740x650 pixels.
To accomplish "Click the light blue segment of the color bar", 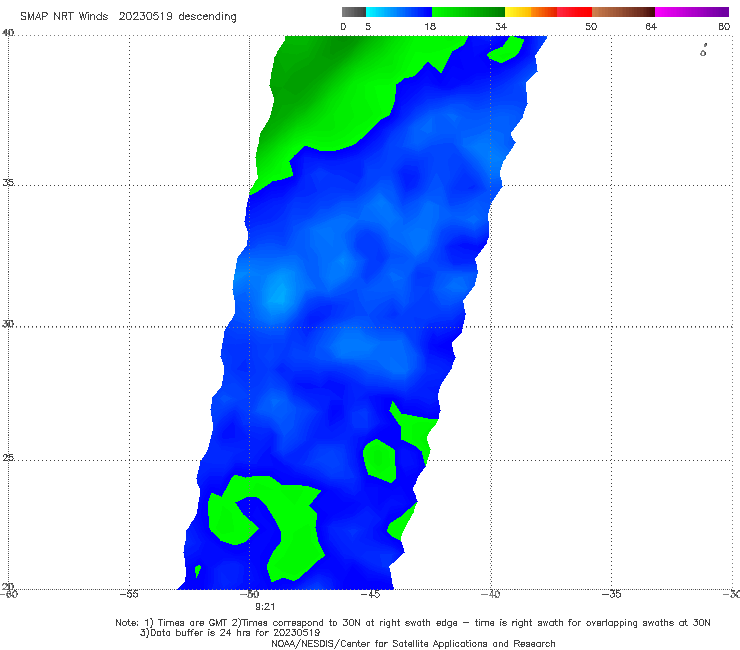I will pos(399,12).
